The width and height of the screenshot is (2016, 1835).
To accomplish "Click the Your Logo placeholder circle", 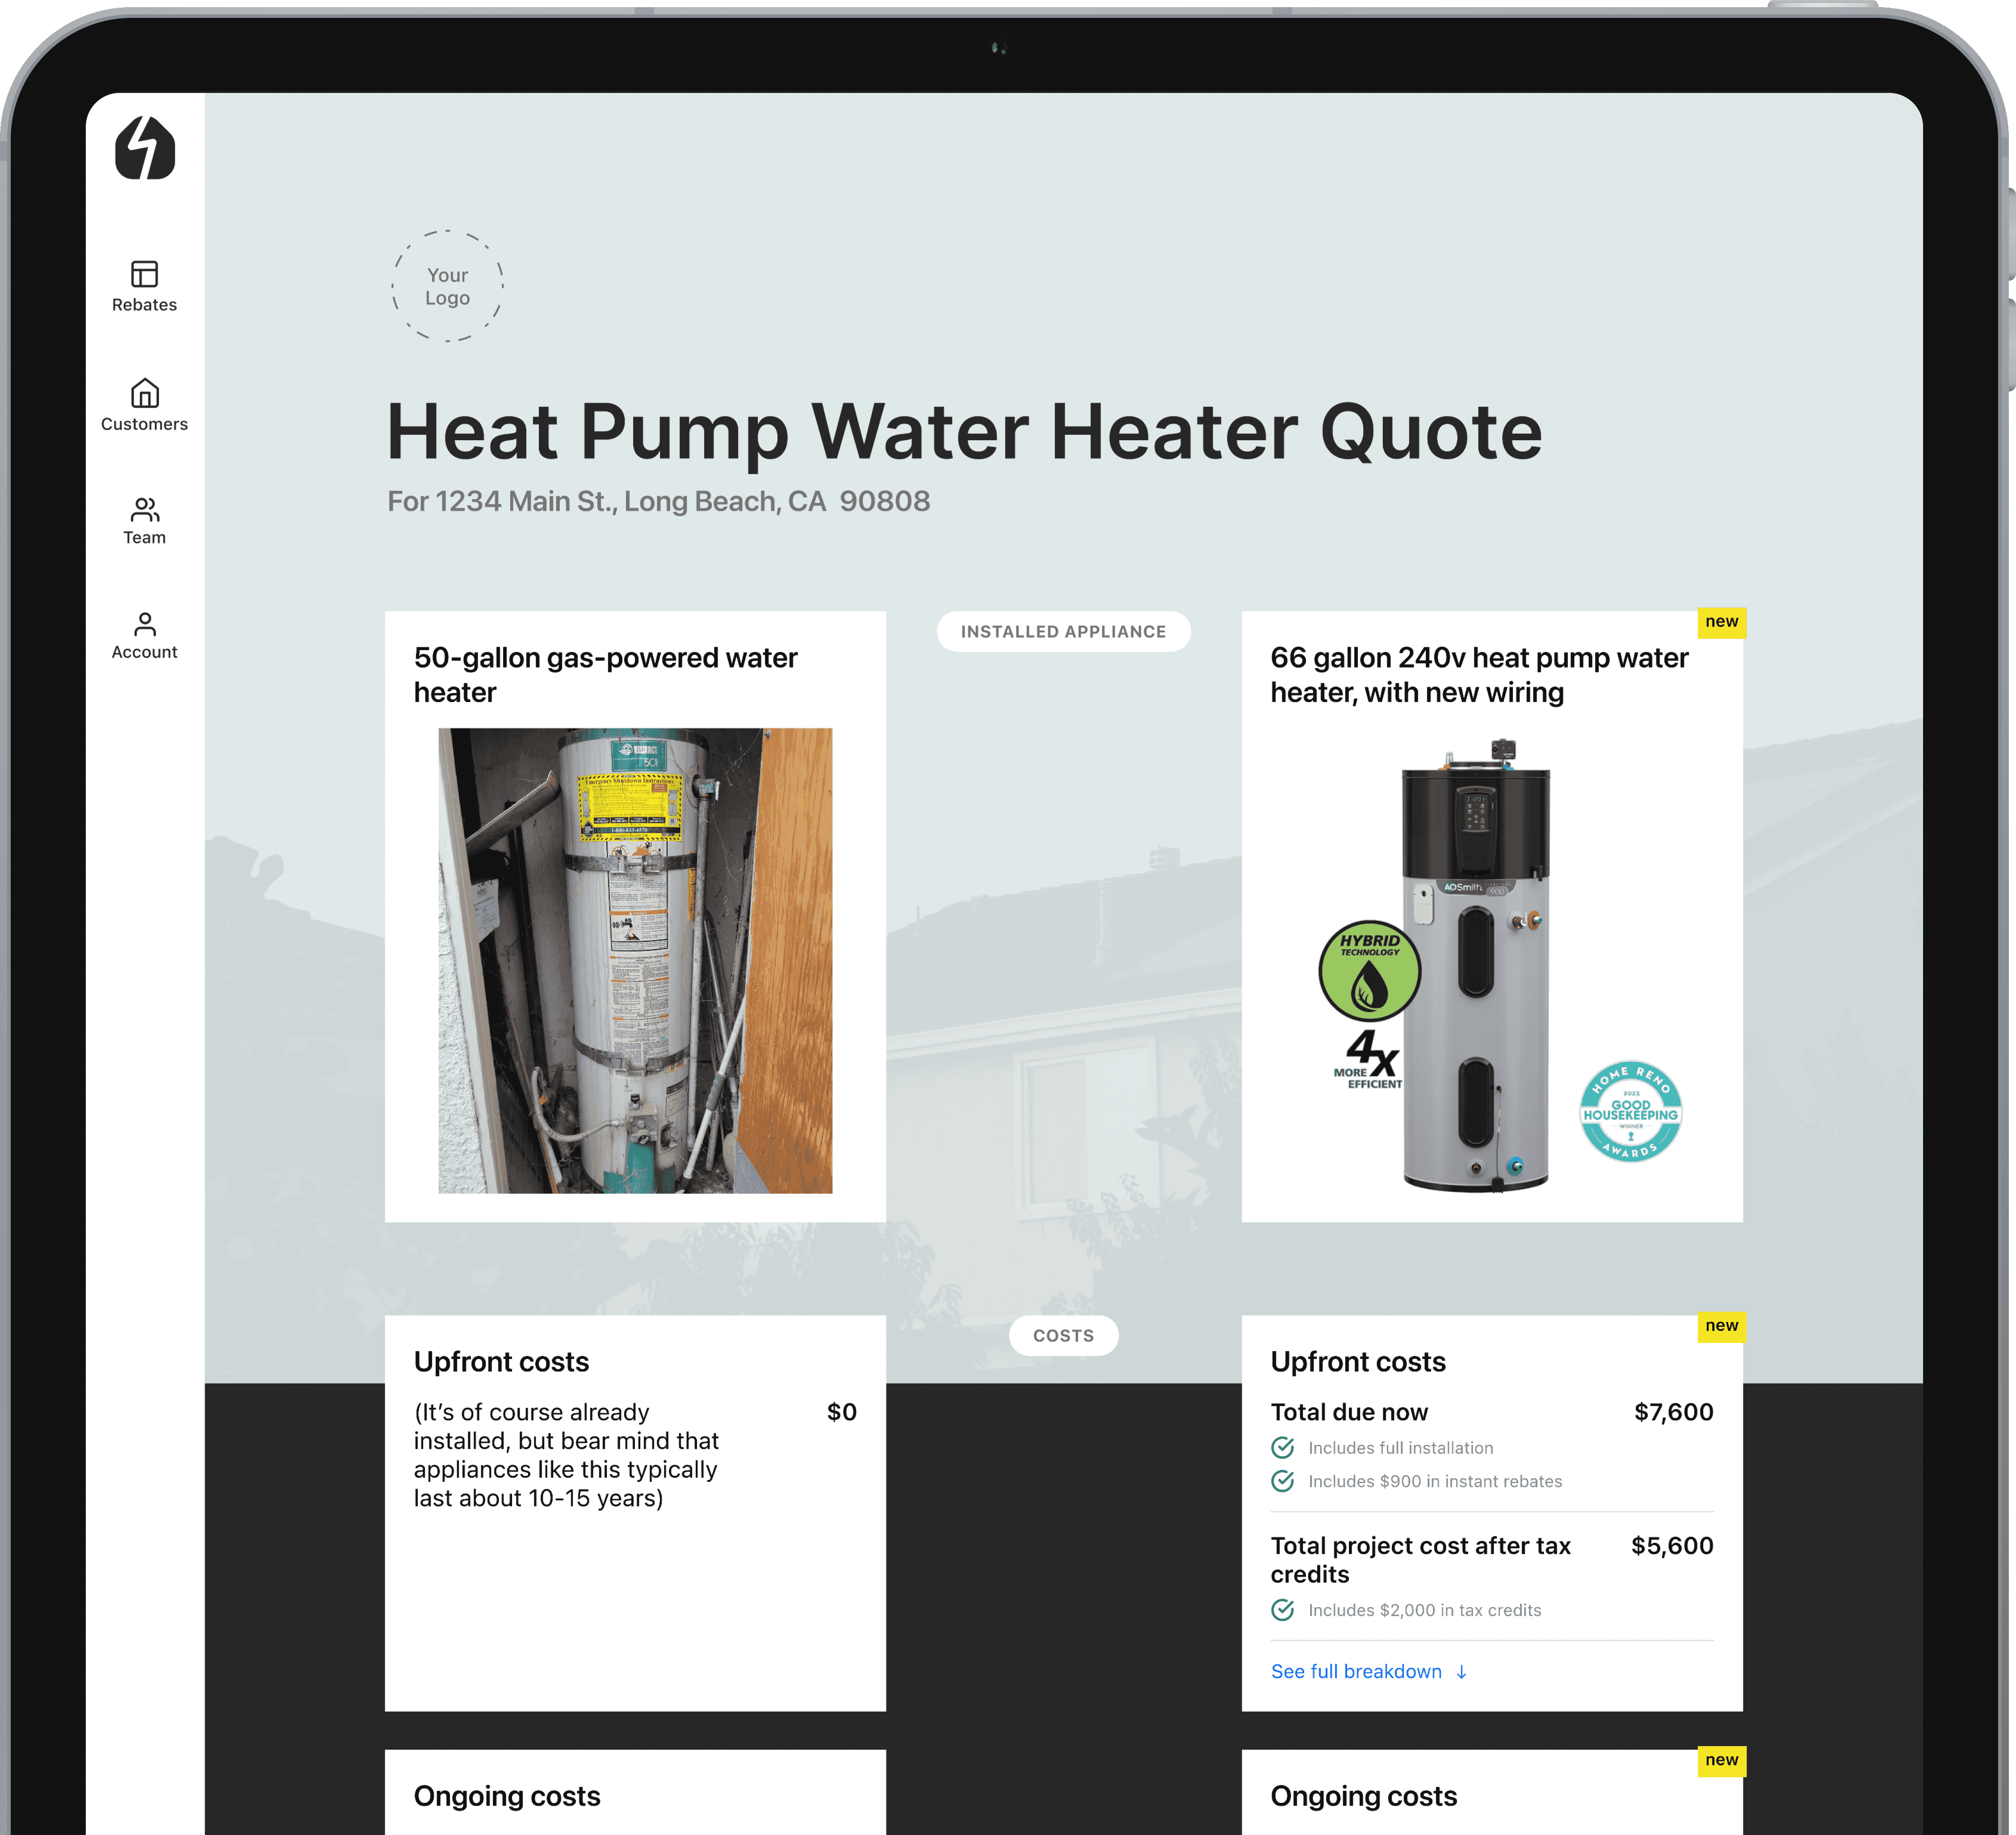I will [x=447, y=287].
